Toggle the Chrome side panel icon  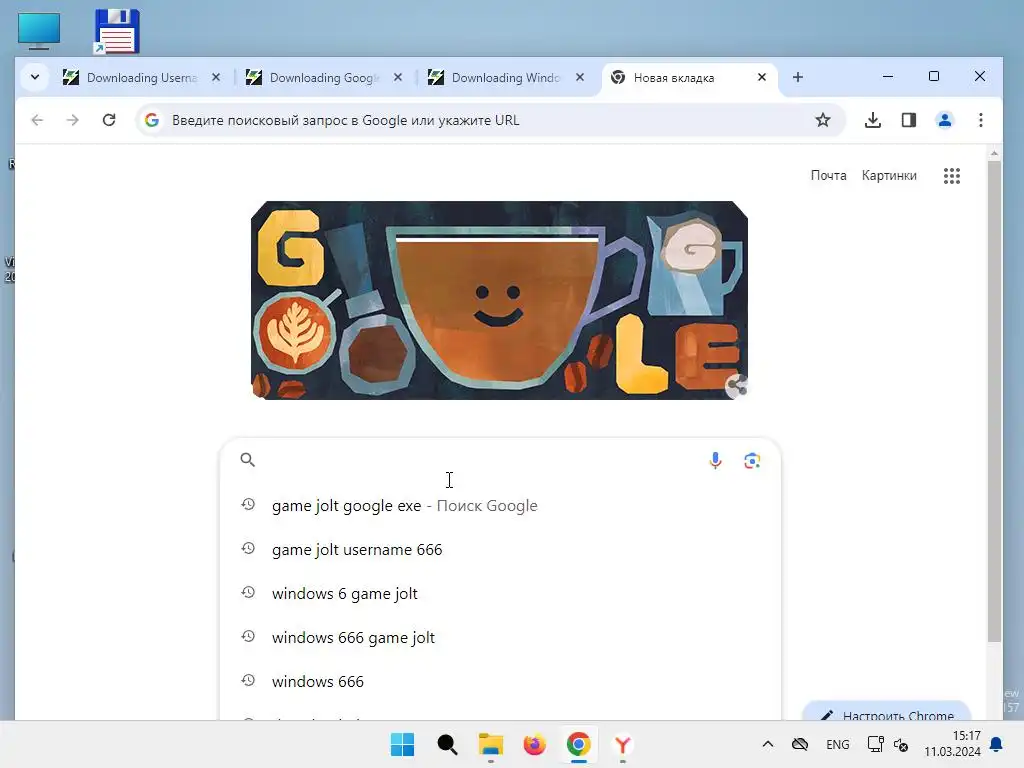click(x=908, y=120)
